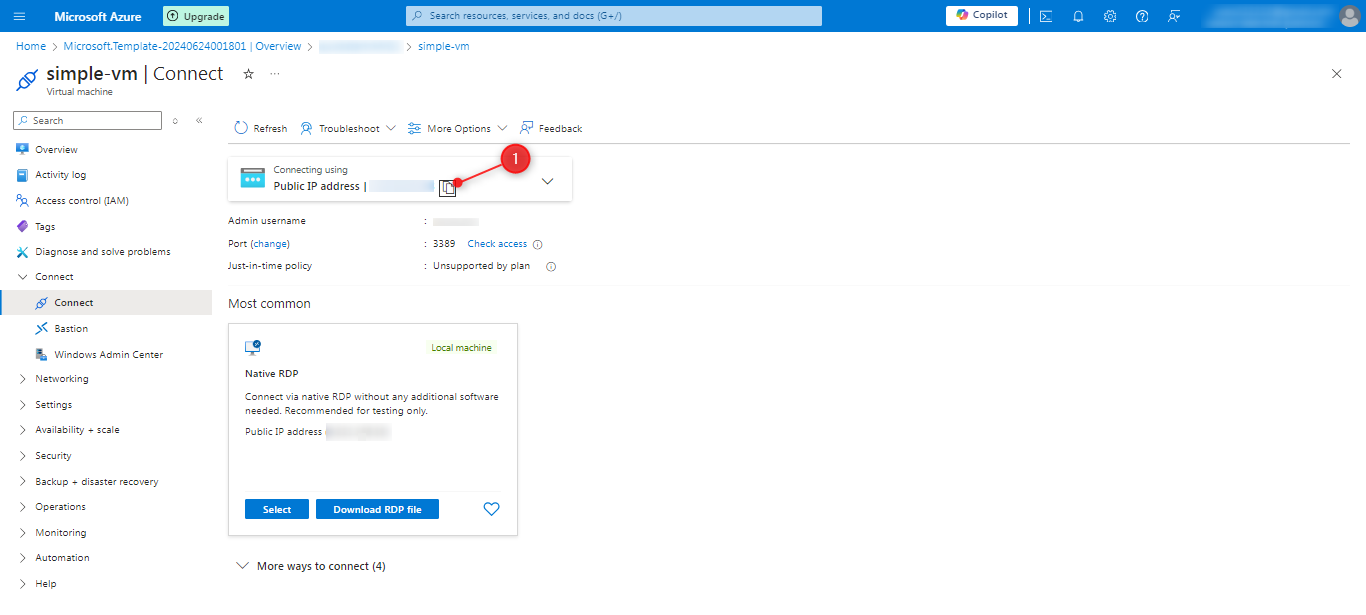1366x615 pixels.
Task: Click the Check access info icon
Action: pos(538,244)
